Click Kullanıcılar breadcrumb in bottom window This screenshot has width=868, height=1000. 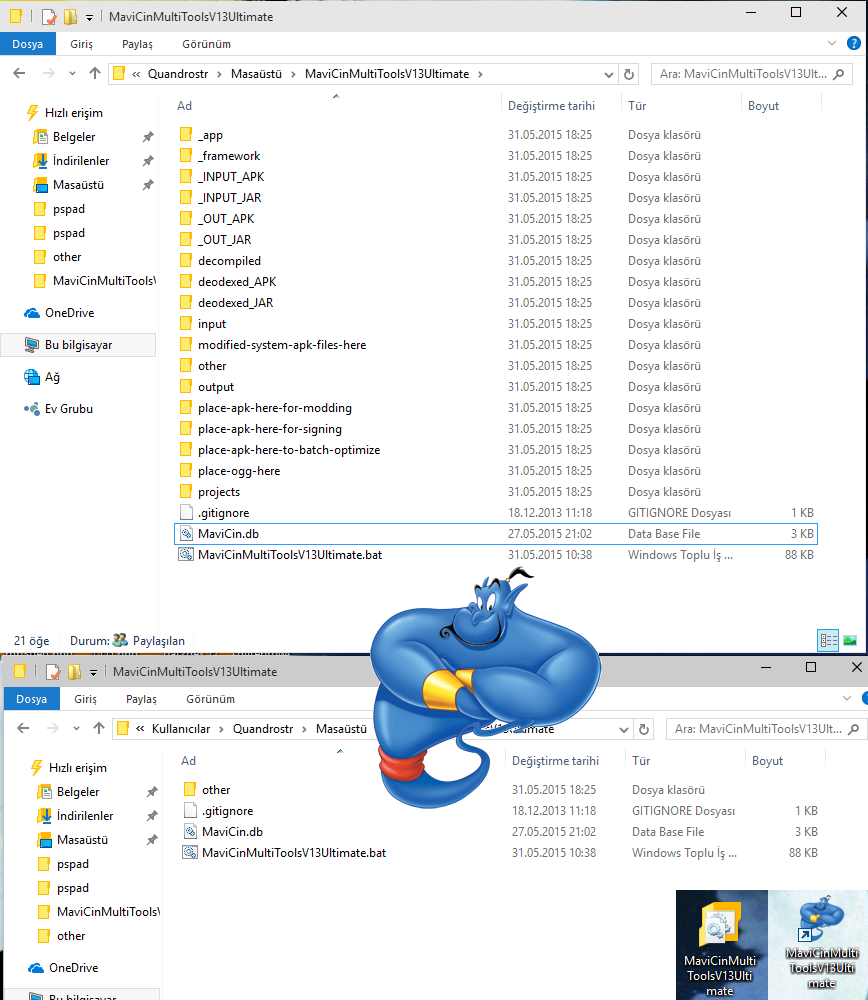[180, 729]
